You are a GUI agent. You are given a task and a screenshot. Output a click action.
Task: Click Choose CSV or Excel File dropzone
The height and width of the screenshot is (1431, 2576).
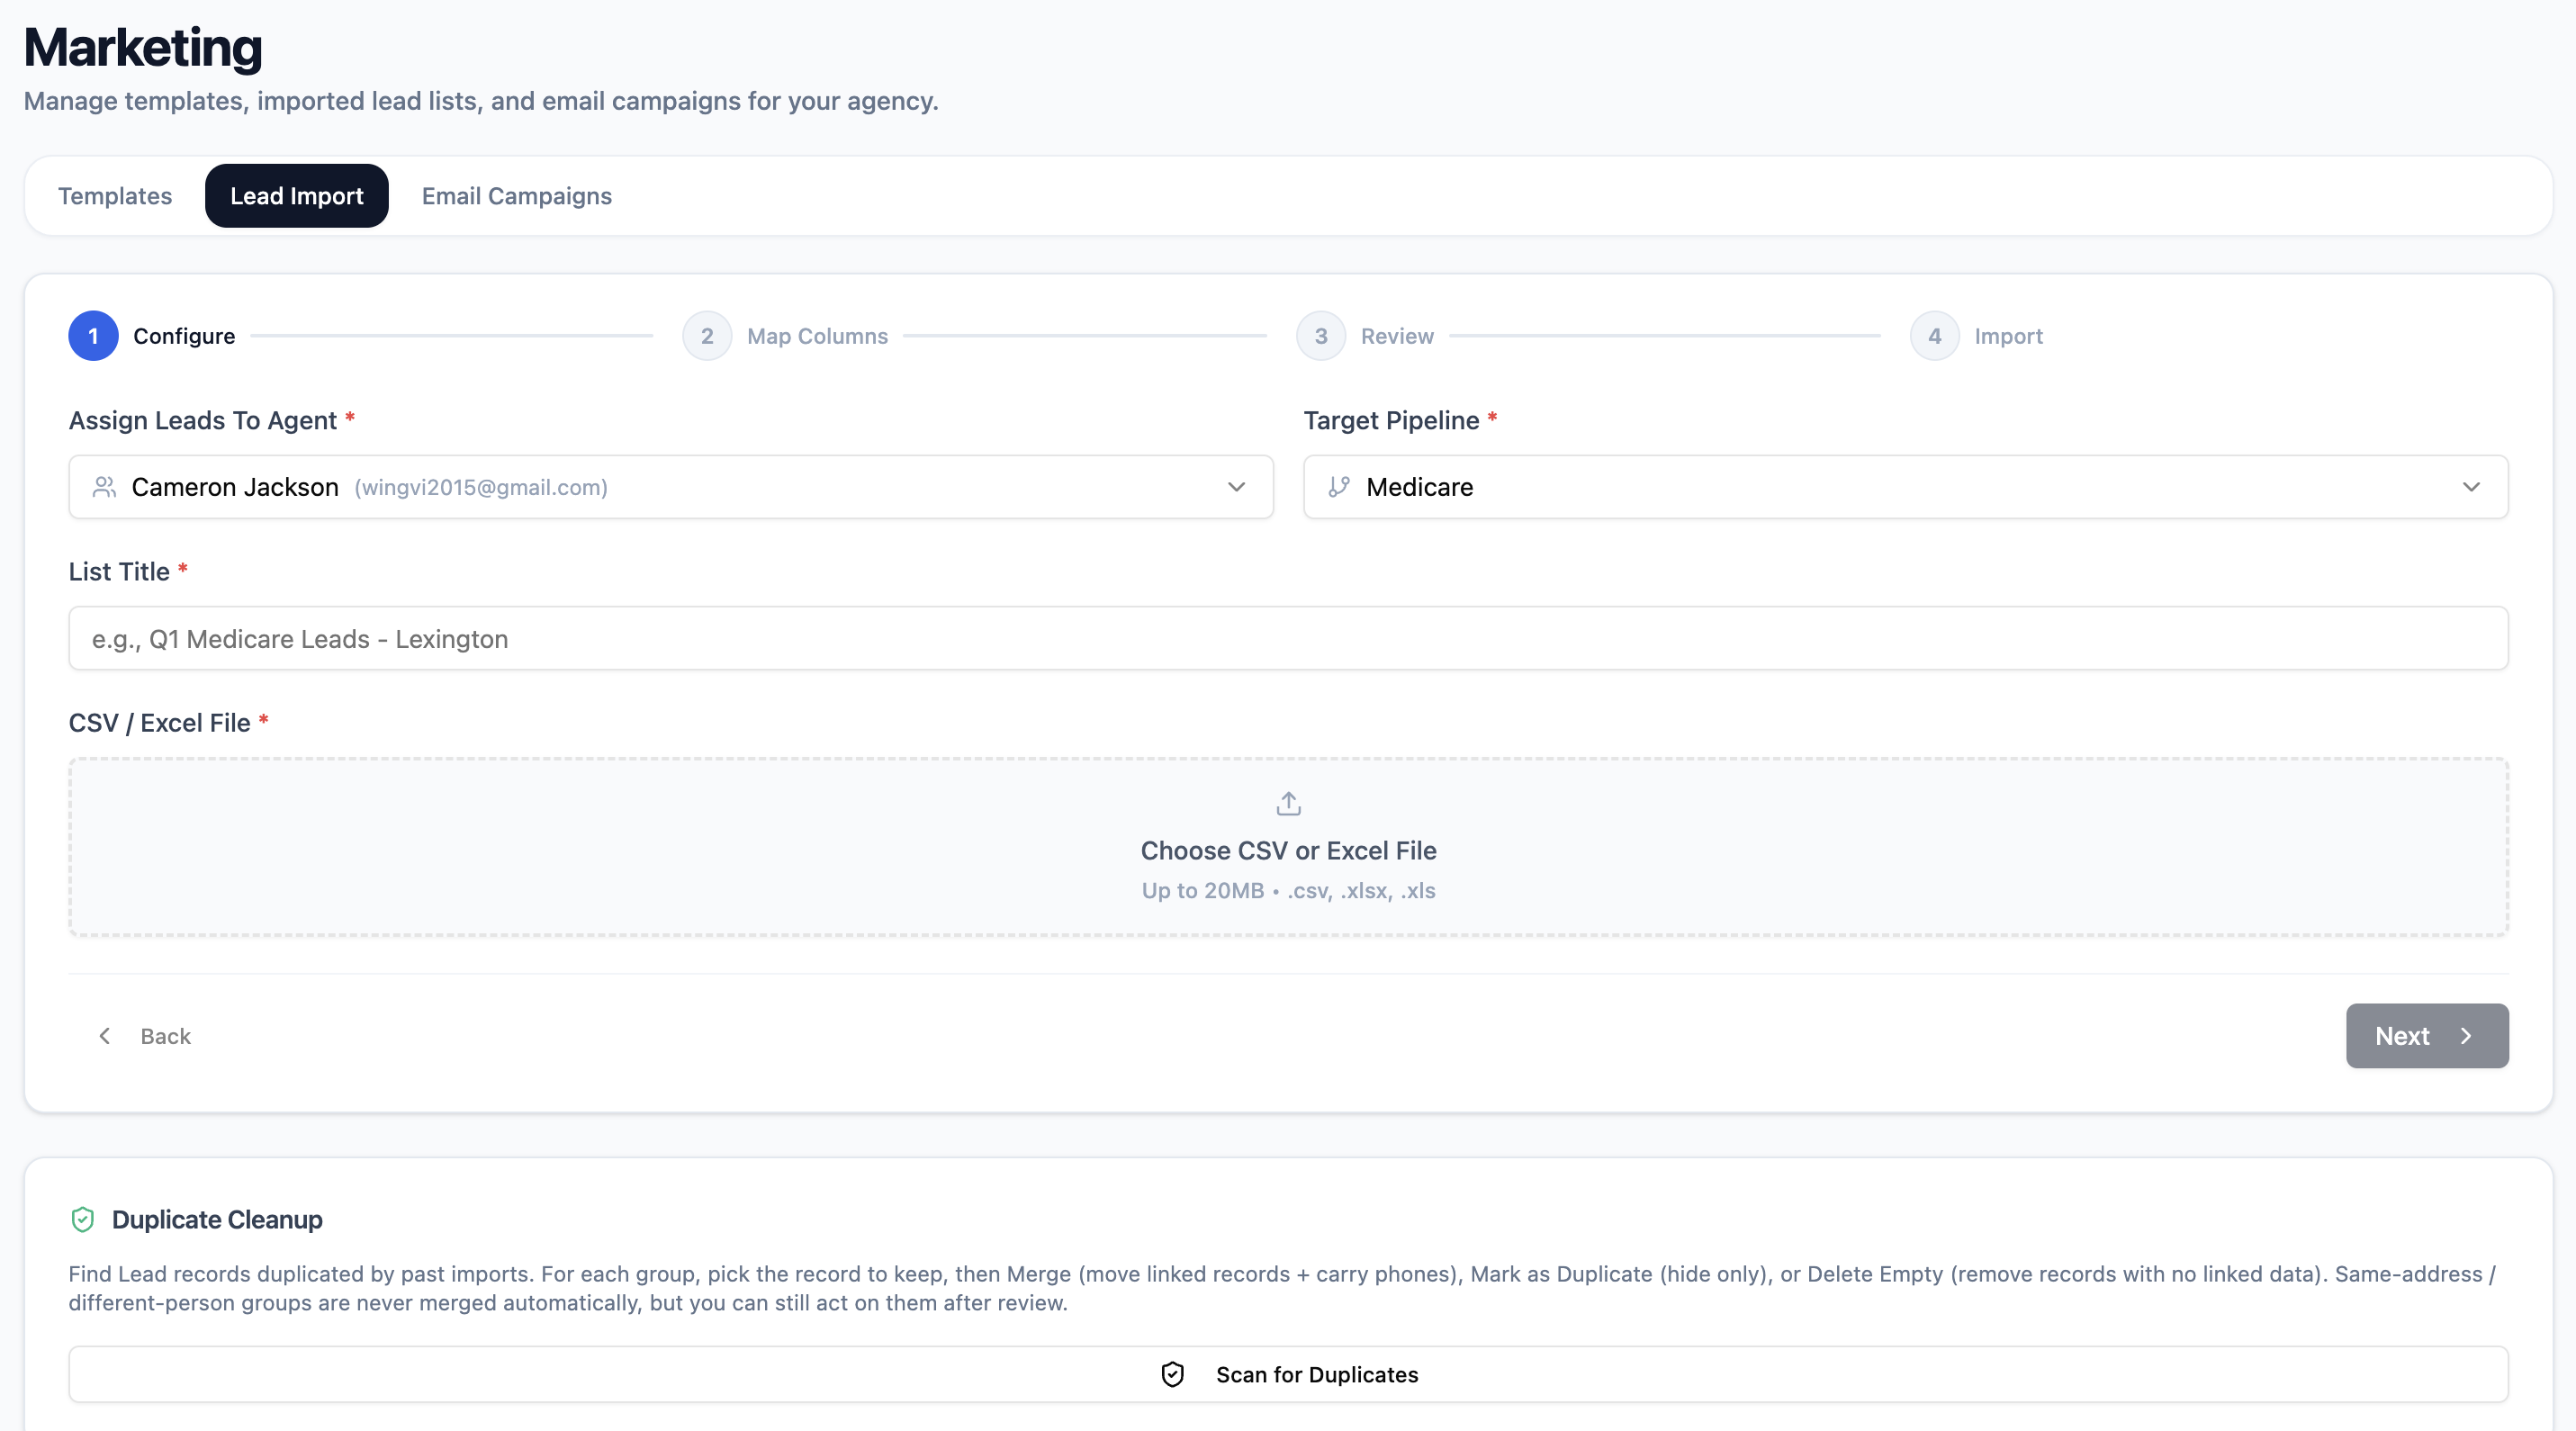pyautogui.click(x=1288, y=847)
